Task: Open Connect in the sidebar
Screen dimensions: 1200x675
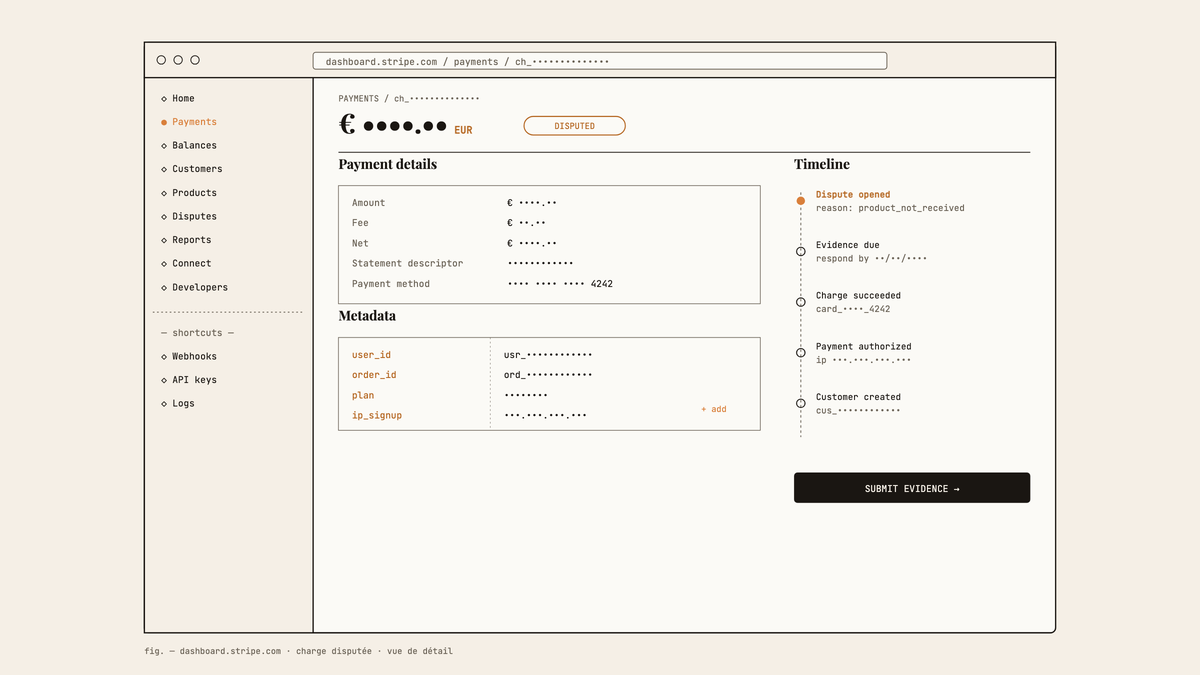Action: [x=191, y=263]
